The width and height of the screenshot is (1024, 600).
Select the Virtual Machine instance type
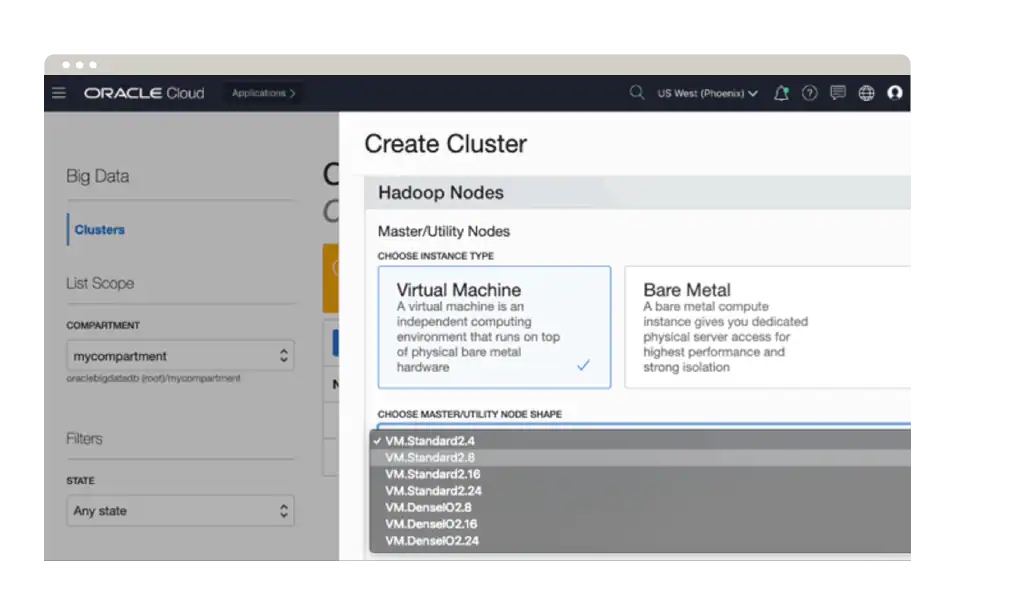point(494,327)
